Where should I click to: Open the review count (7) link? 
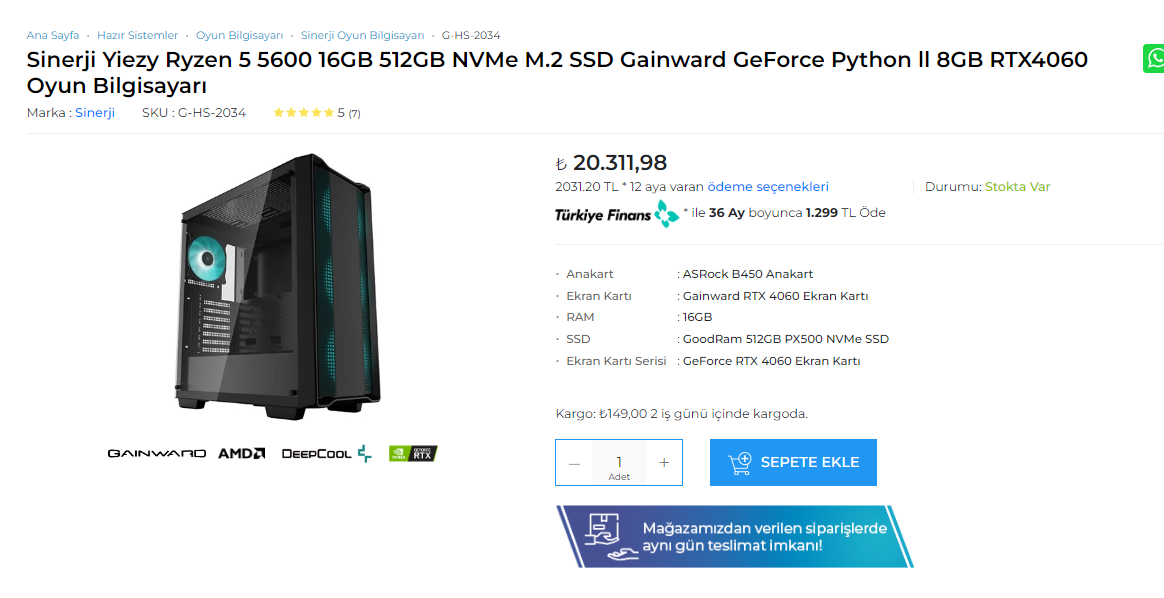pos(354,114)
